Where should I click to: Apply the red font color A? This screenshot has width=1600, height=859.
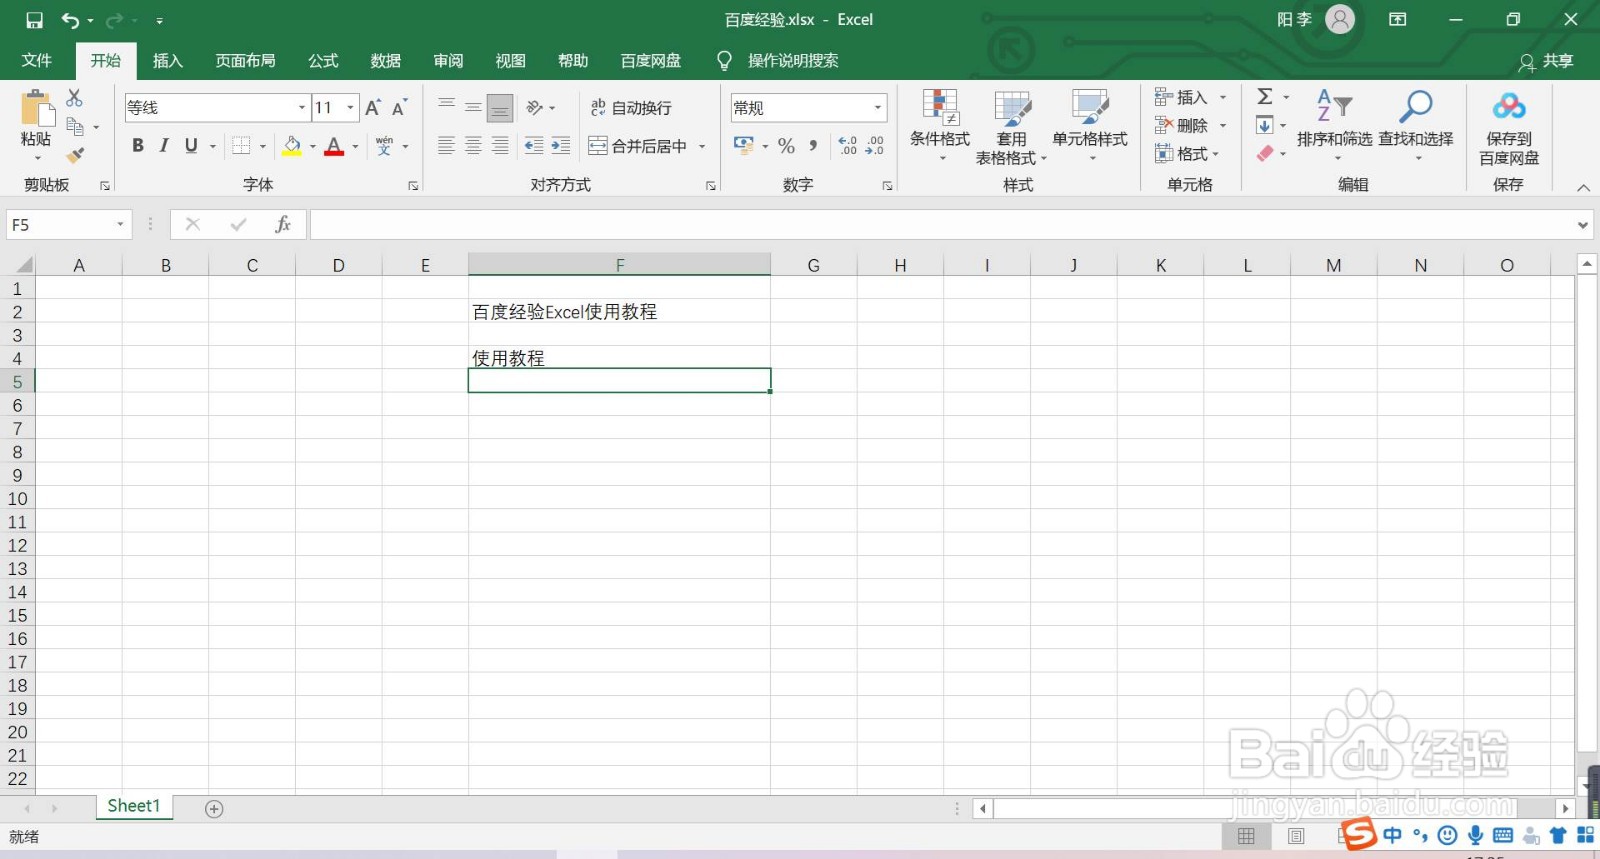pyautogui.click(x=334, y=146)
